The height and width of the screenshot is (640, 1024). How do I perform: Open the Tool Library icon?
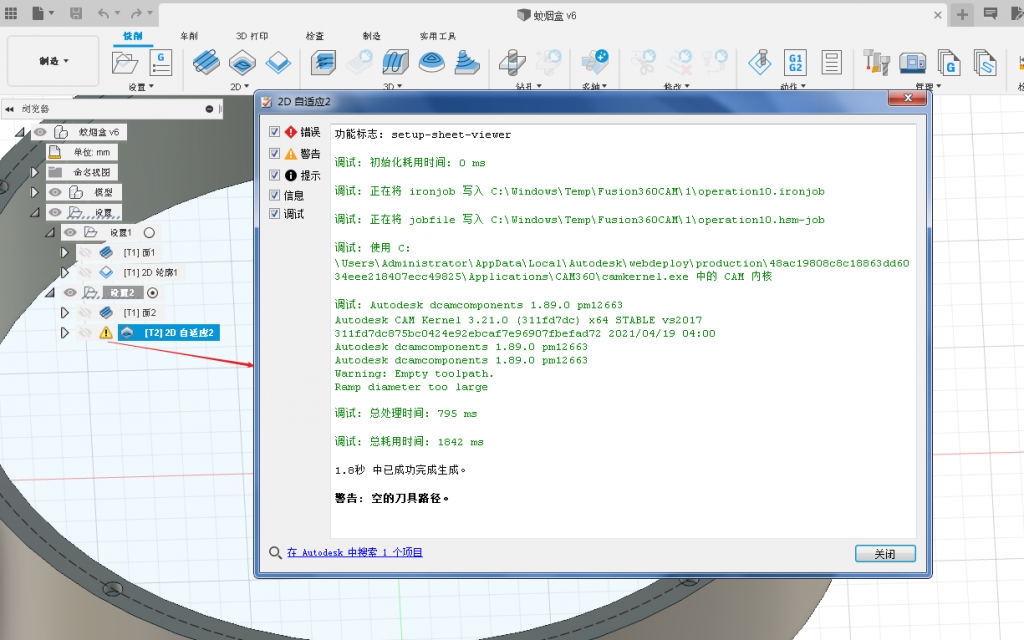coord(876,63)
